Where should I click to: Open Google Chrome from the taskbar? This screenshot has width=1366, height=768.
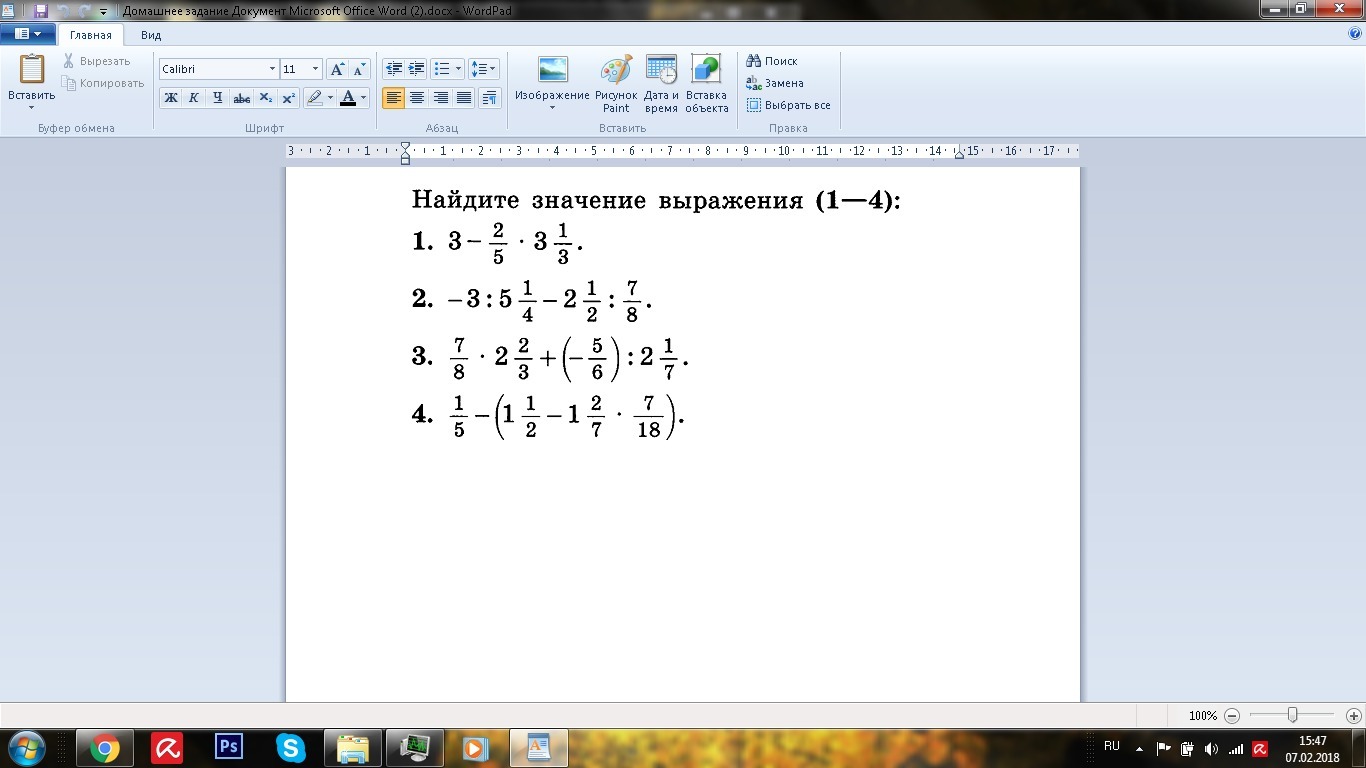pos(105,747)
